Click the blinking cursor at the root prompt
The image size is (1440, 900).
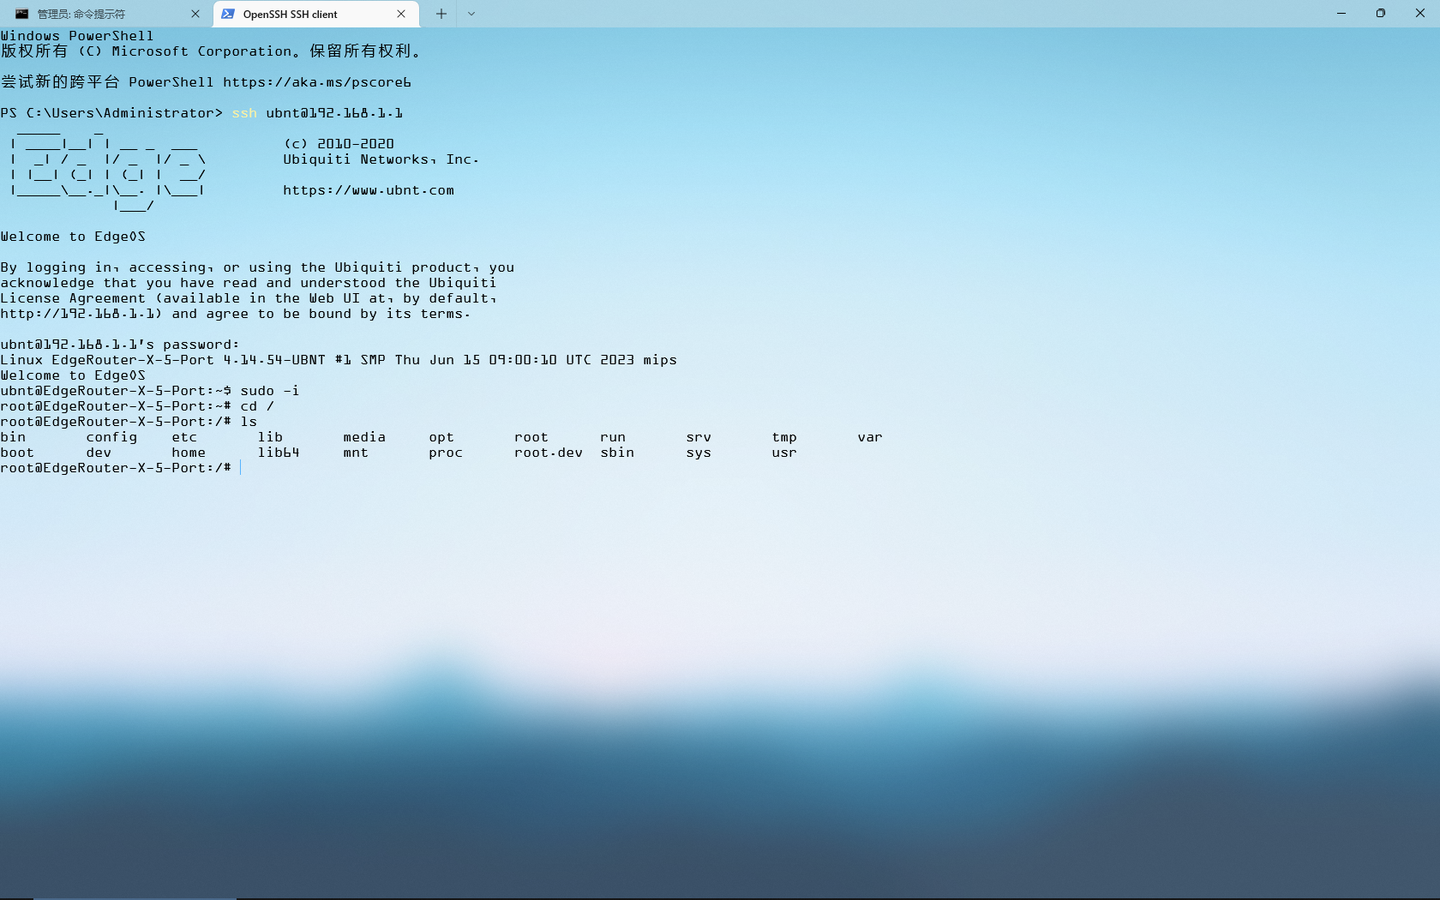(240, 467)
